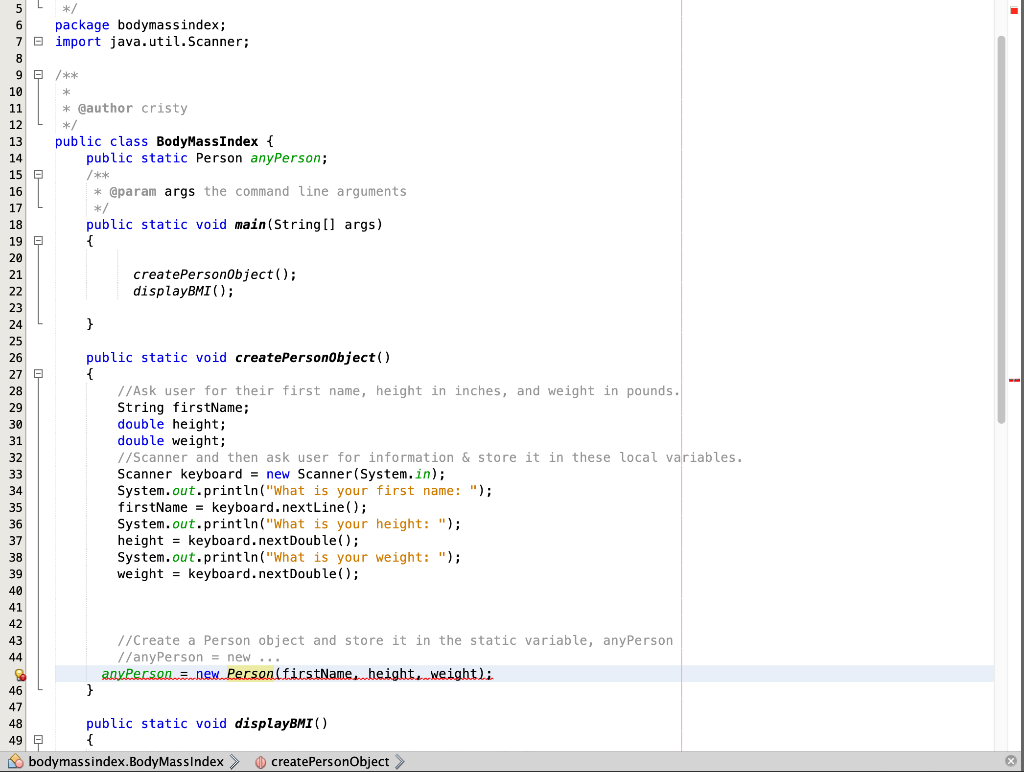The width and height of the screenshot is (1024, 772).
Task: Open the chevron after BodyMassIndex breadcrumb
Action: 234,761
